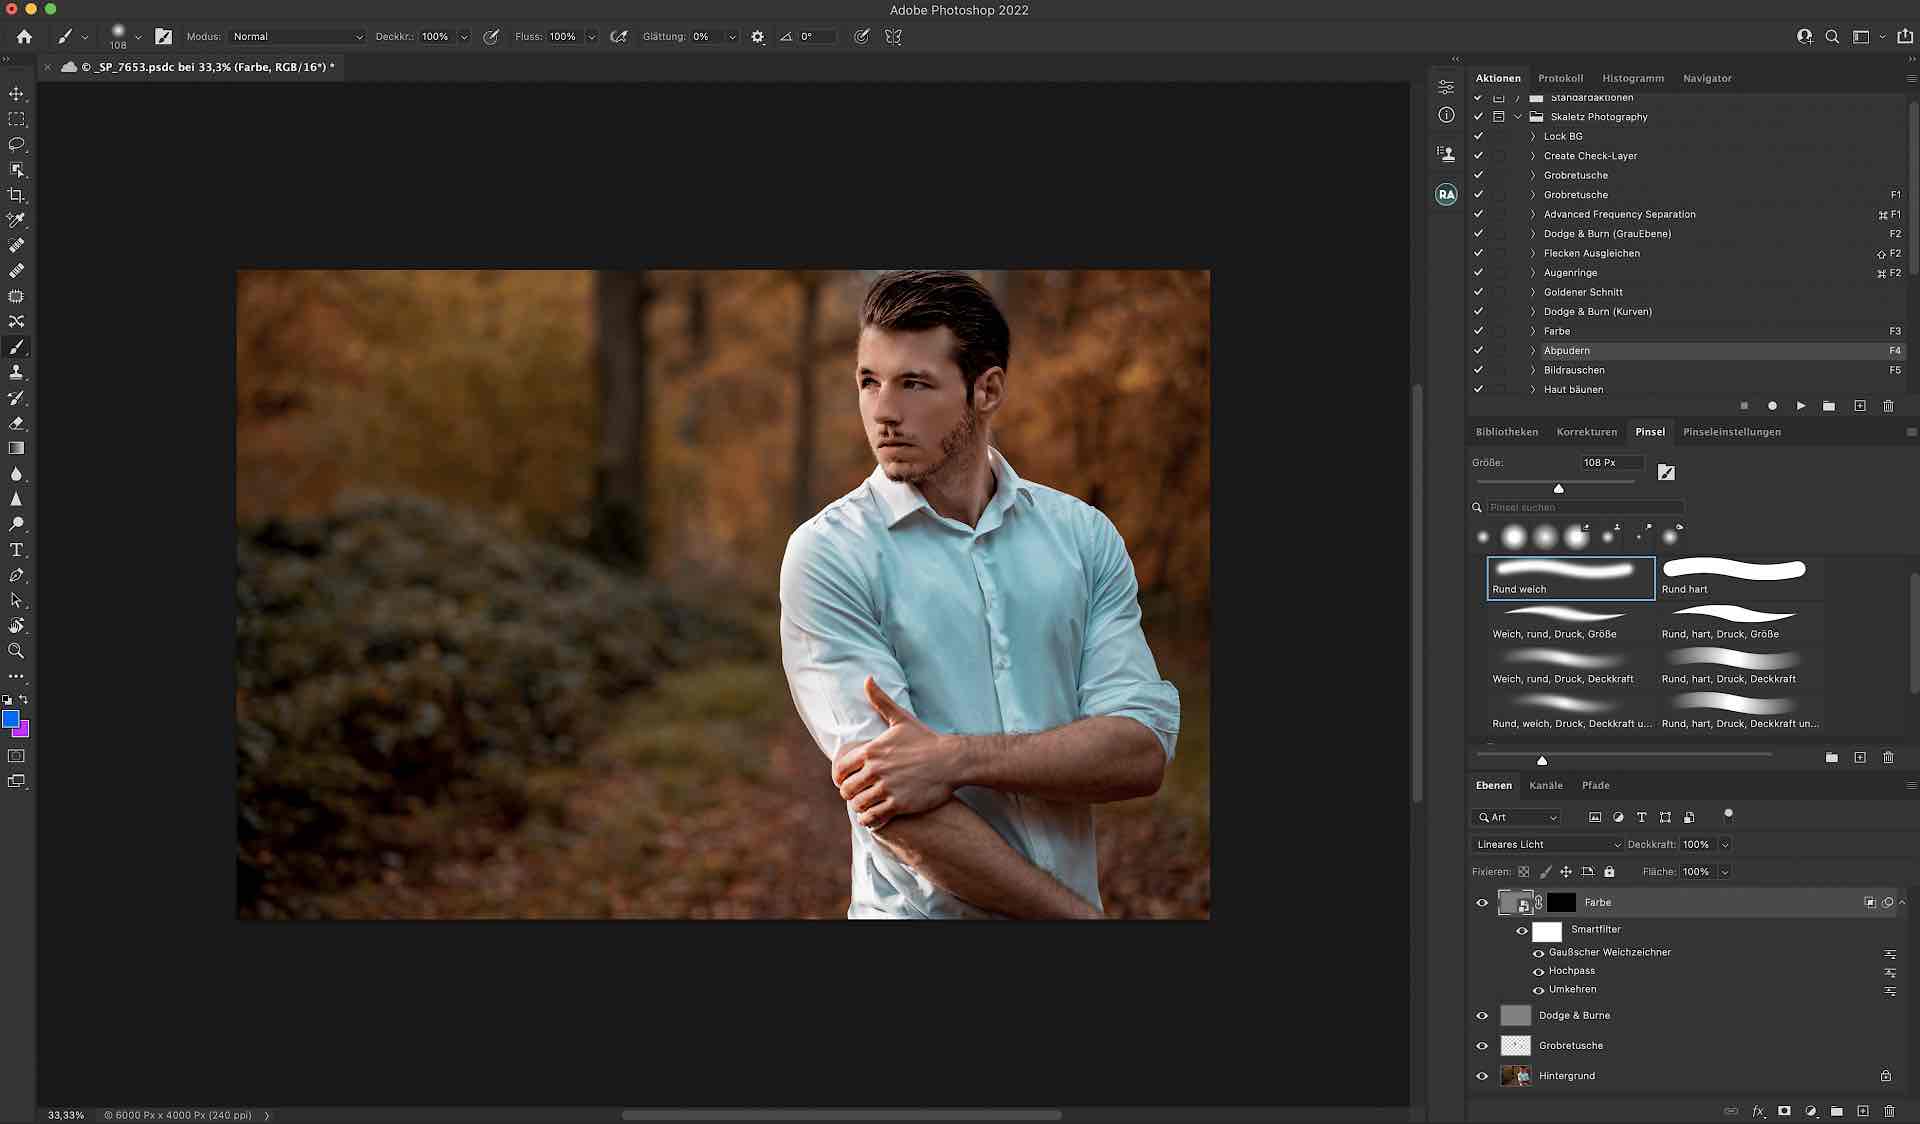The height and width of the screenshot is (1124, 1920).
Task: Open layer filter Art dropdown
Action: tap(1517, 817)
